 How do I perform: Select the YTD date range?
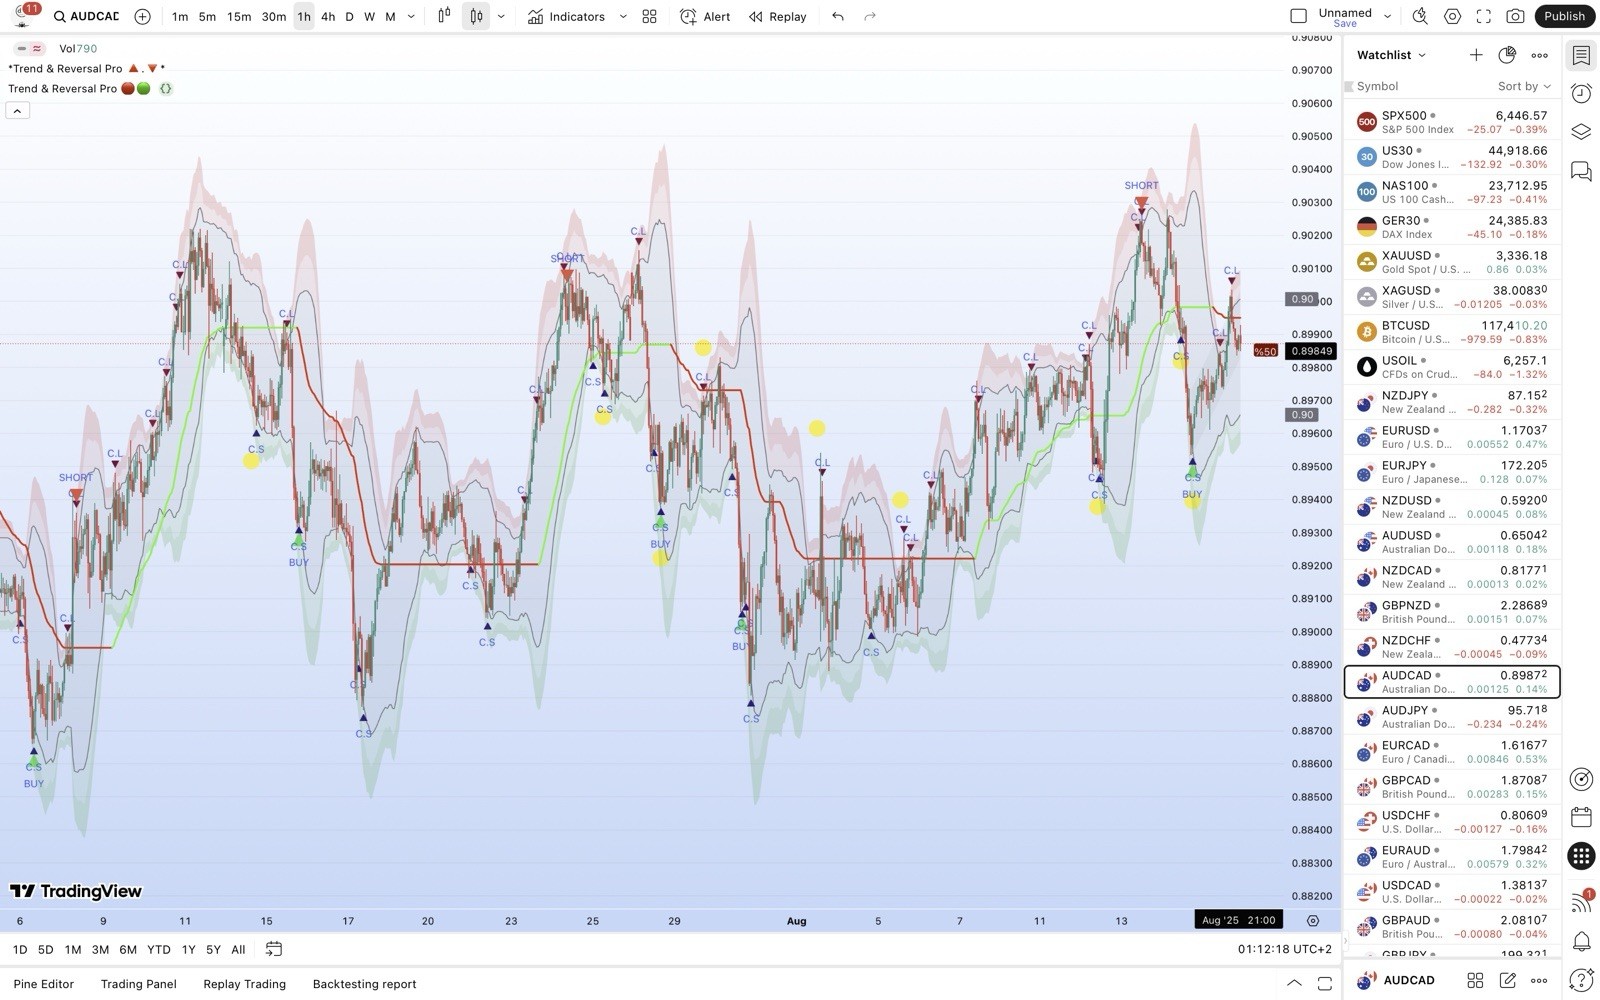click(158, 949)
